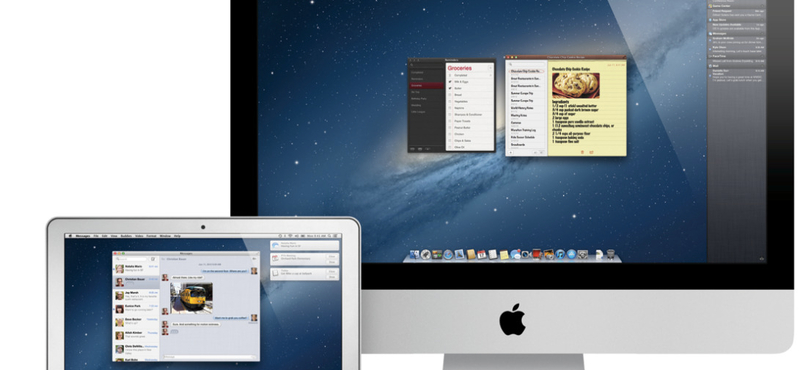Check the Shampoo & Conditioner reminder
Image resolution: width=800 pixels, height=370 pixels.
coord(449,115)
